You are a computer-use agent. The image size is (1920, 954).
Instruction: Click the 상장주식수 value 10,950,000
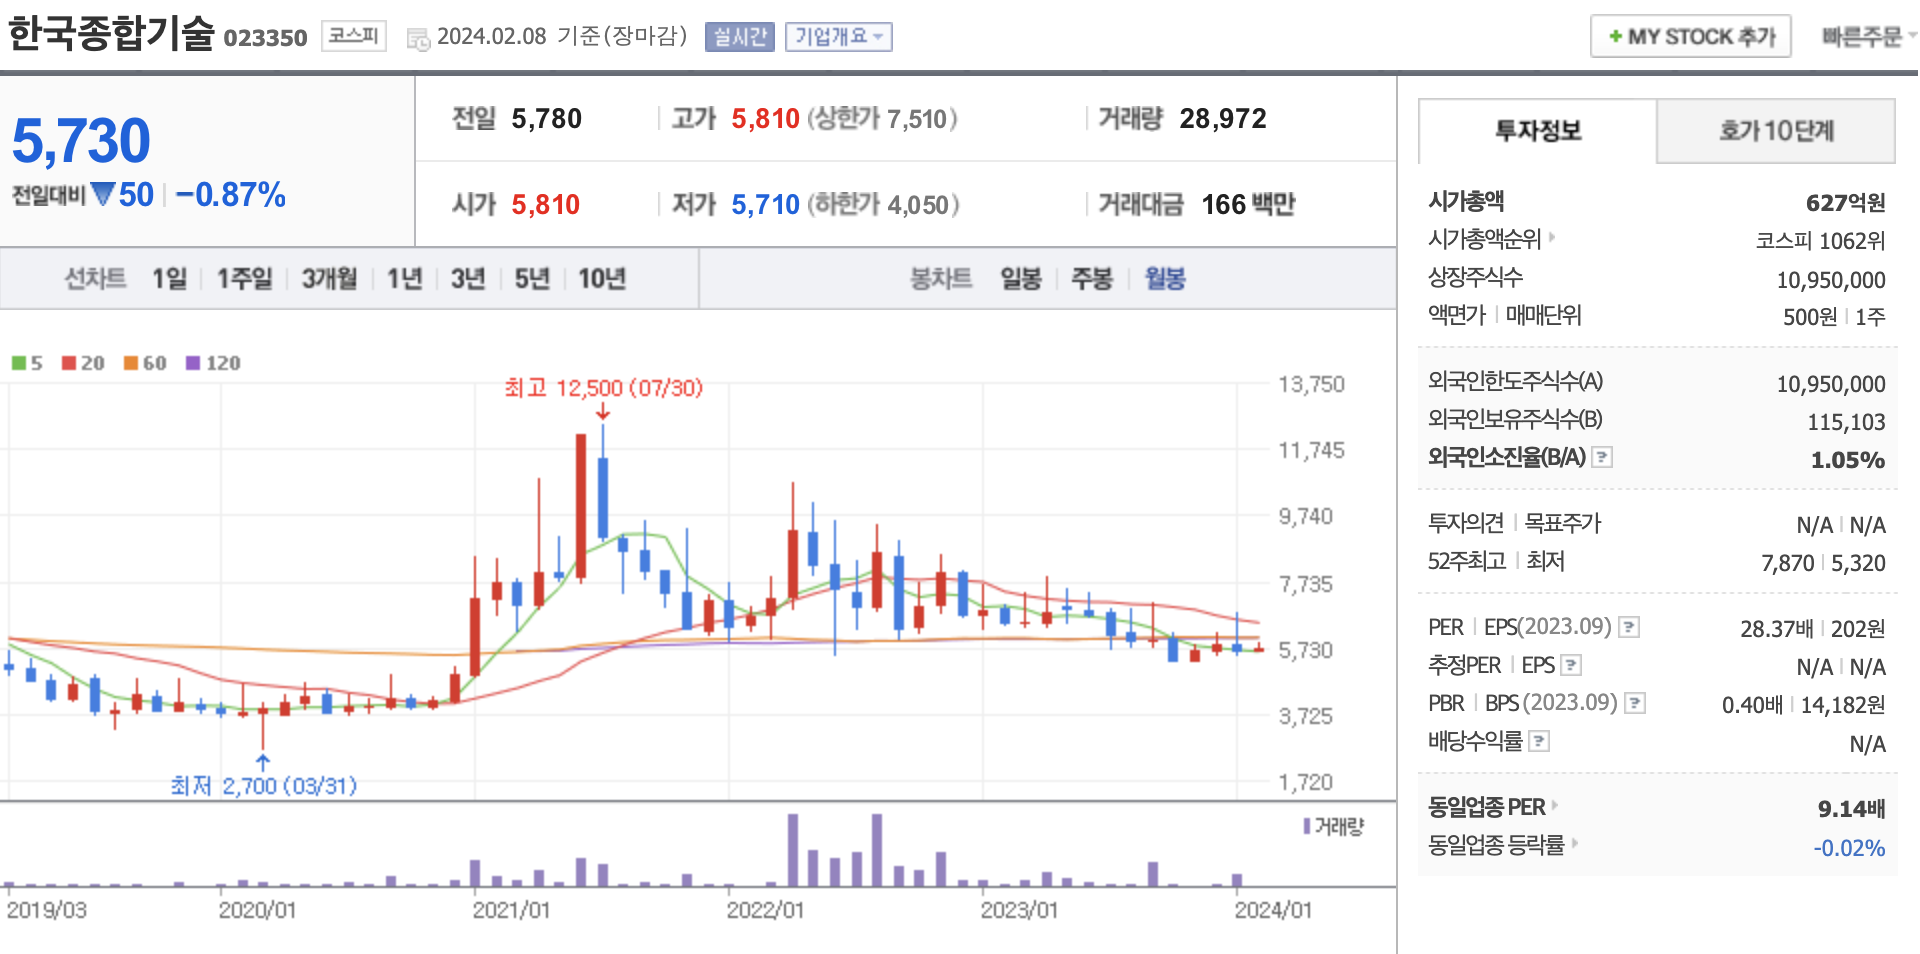(1831, 280)
